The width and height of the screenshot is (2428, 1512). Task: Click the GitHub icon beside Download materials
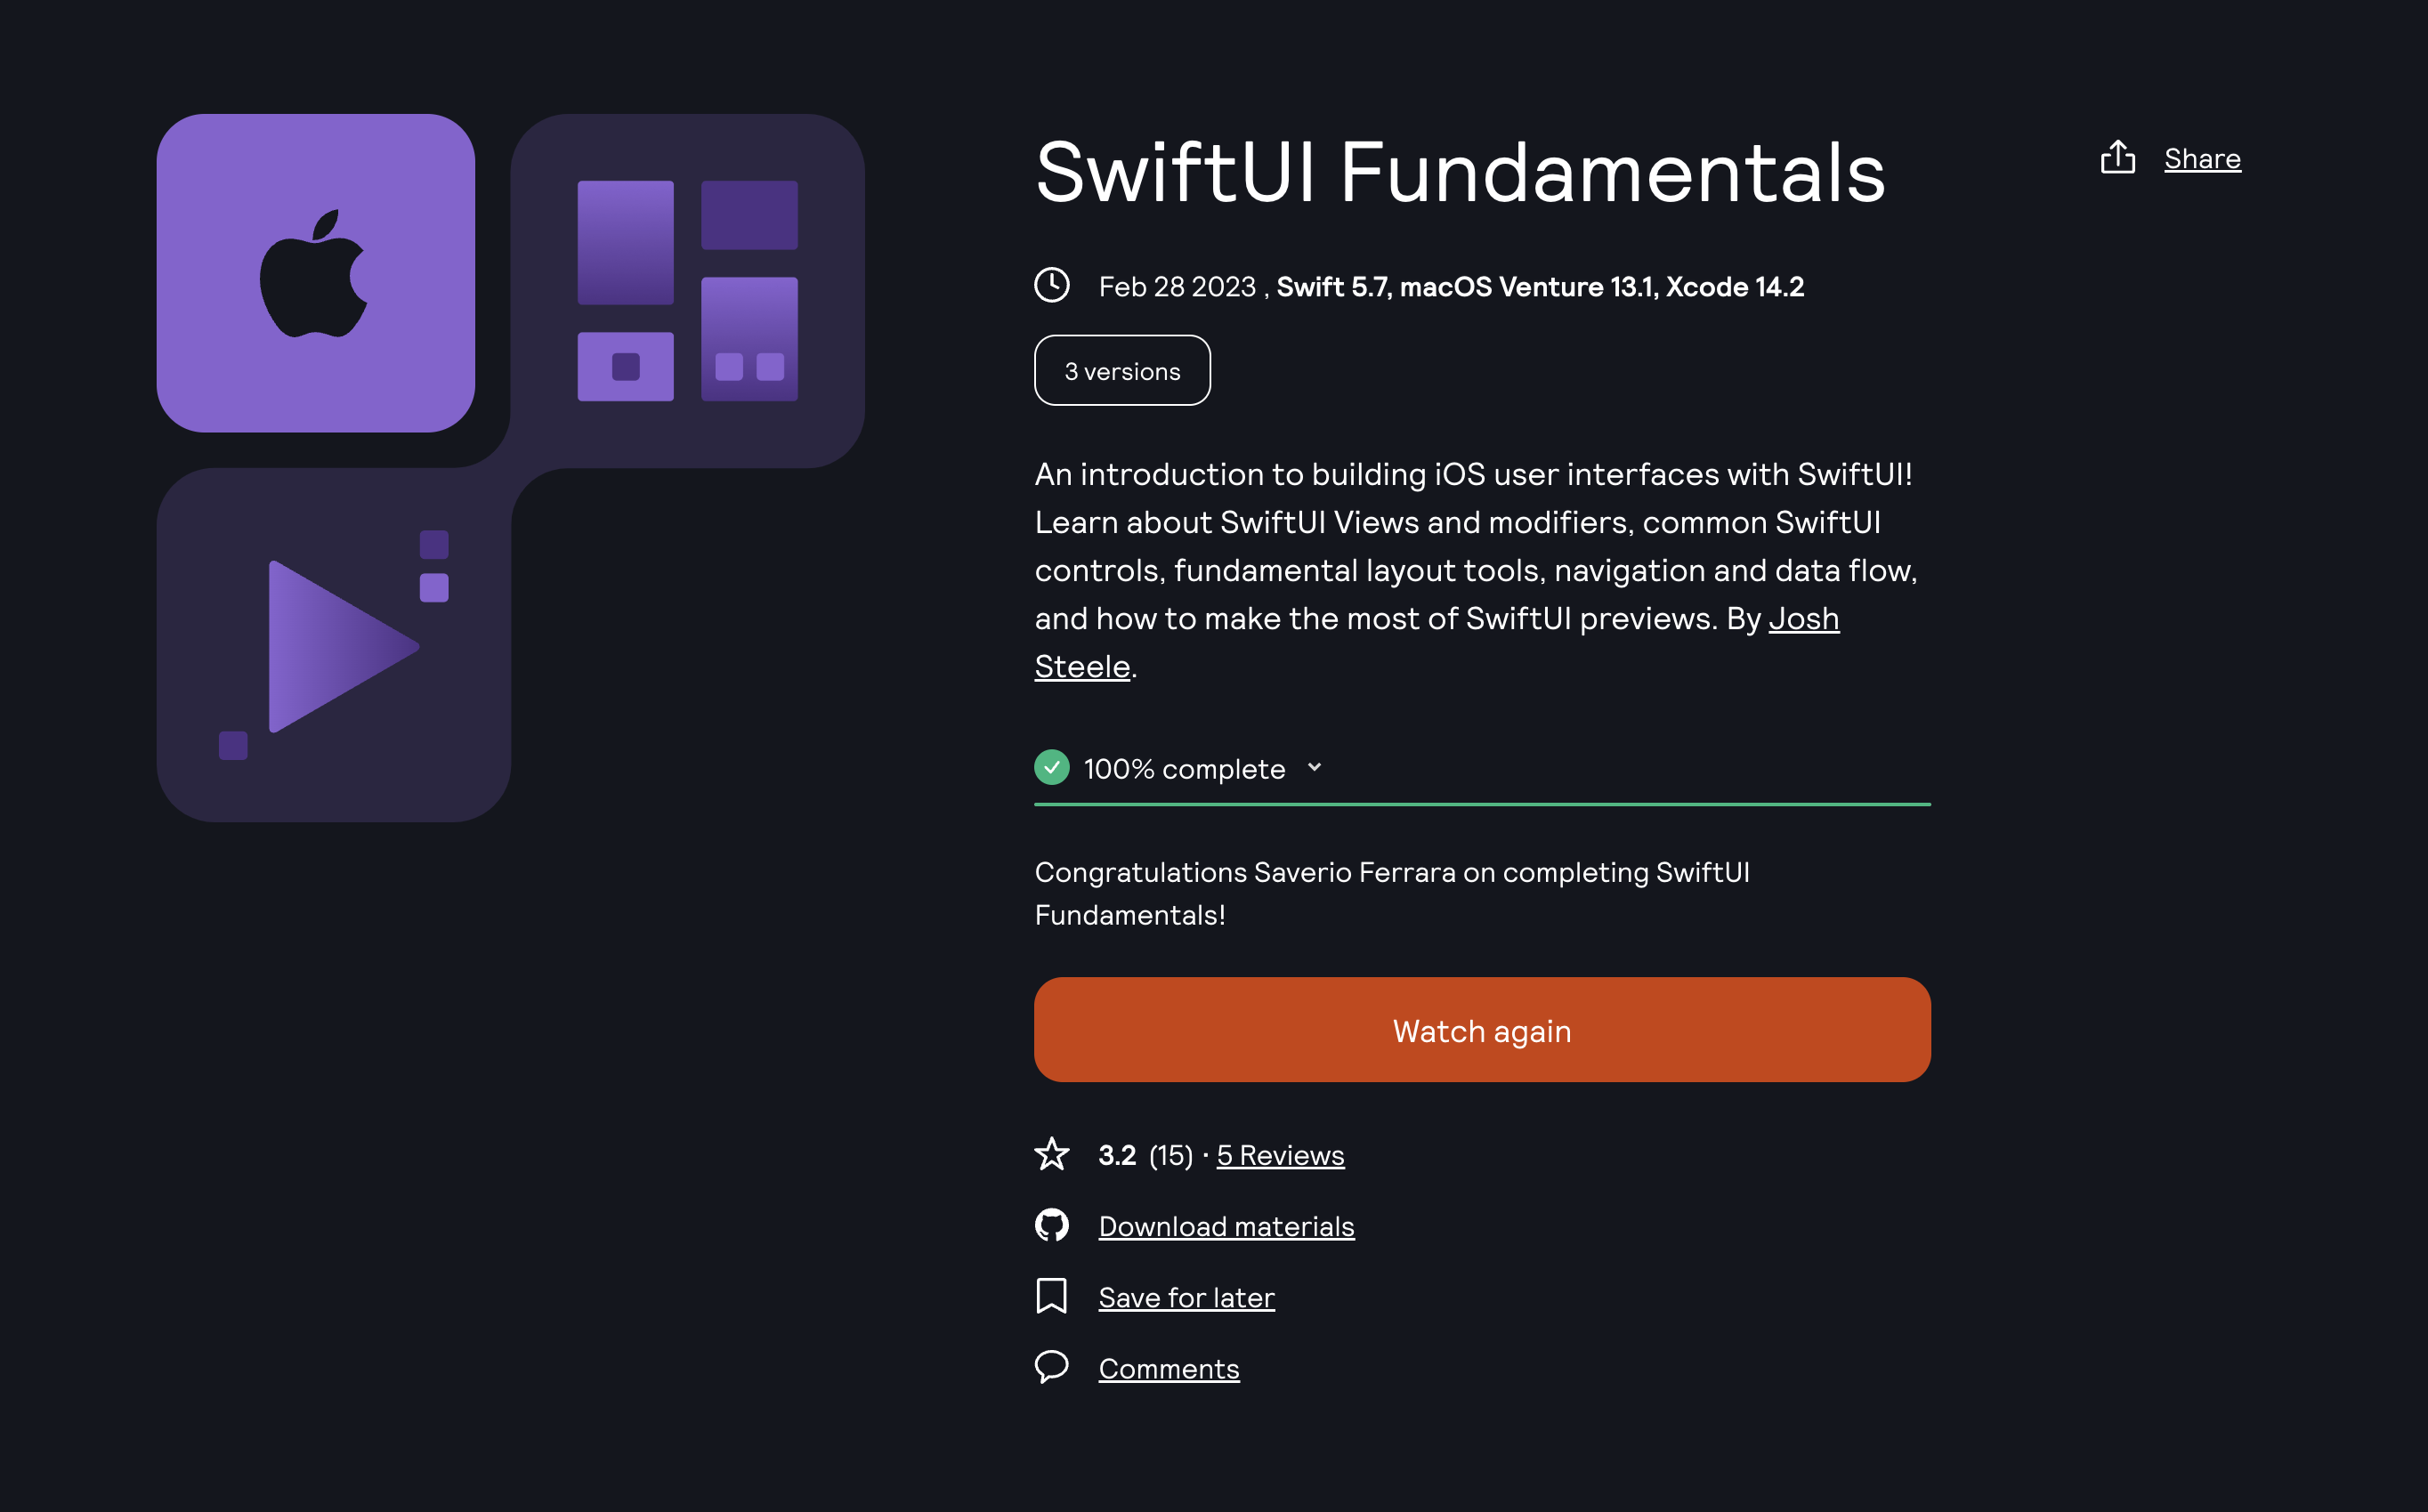(x=1051, y=1225)
